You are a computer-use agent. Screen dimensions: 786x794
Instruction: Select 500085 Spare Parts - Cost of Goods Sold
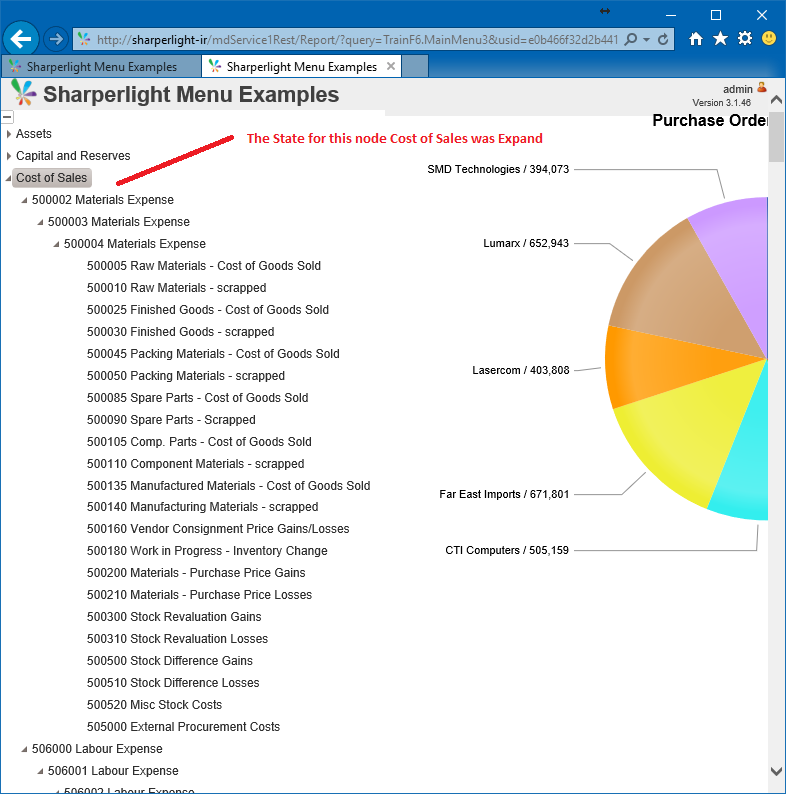pyautogui.click(x=197, y=398)
